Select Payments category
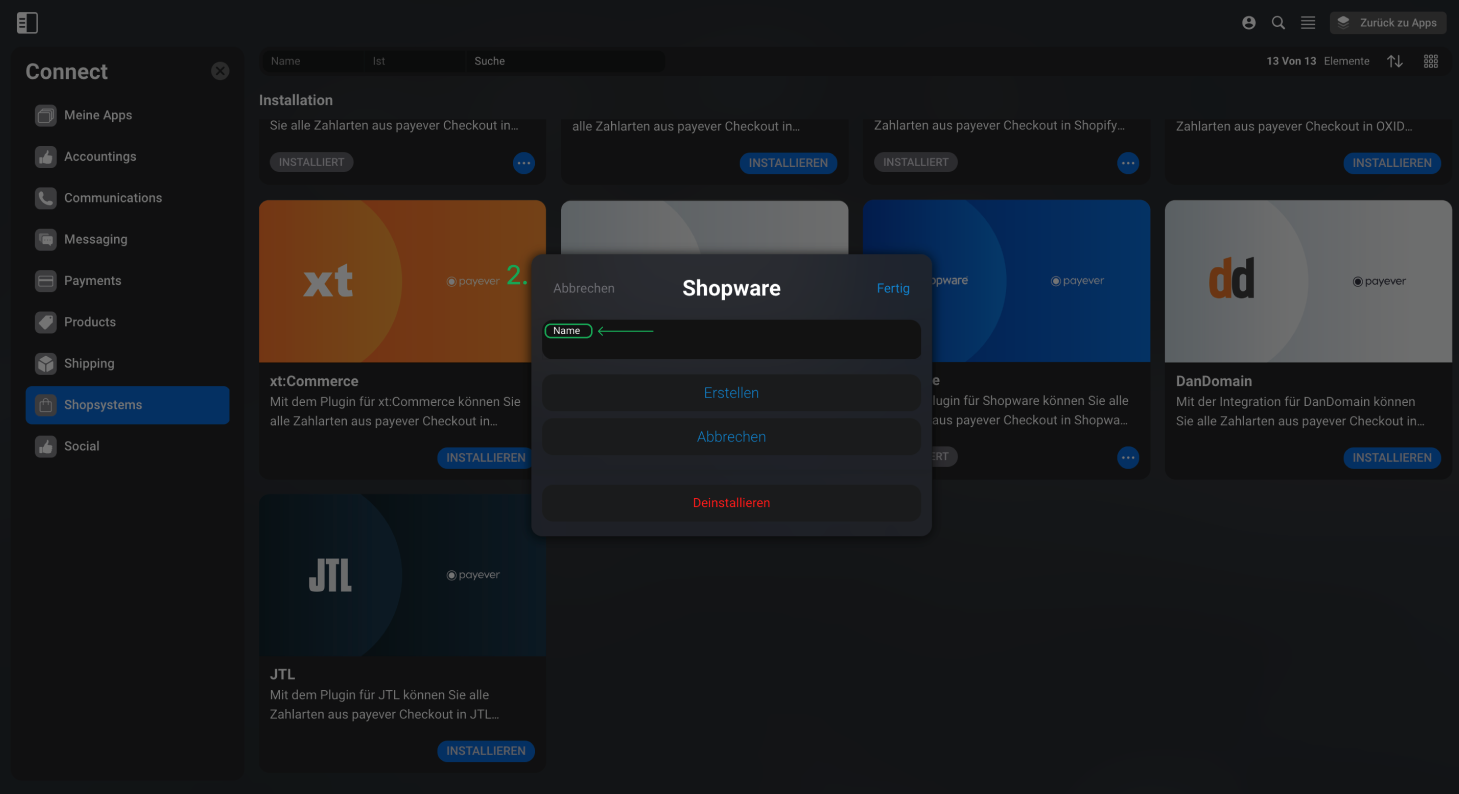 [x=127, y=281]
